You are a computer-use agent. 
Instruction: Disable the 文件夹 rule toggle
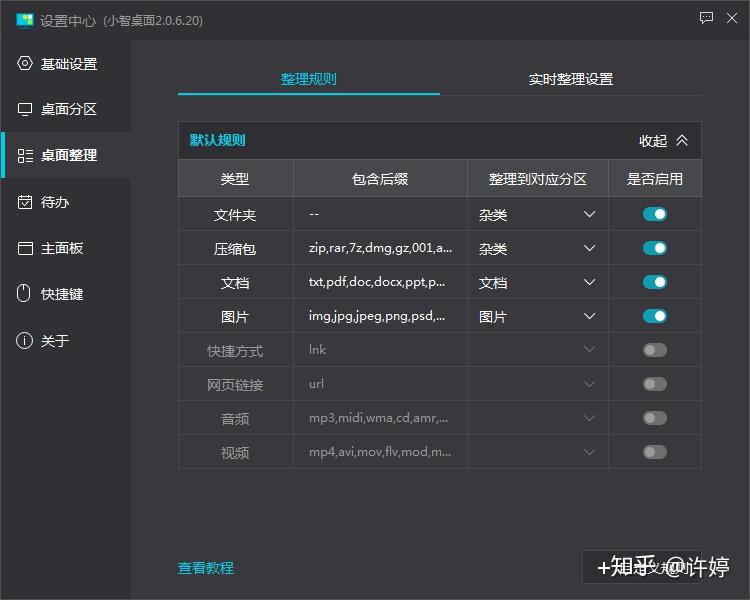click(x=654, y=214)
